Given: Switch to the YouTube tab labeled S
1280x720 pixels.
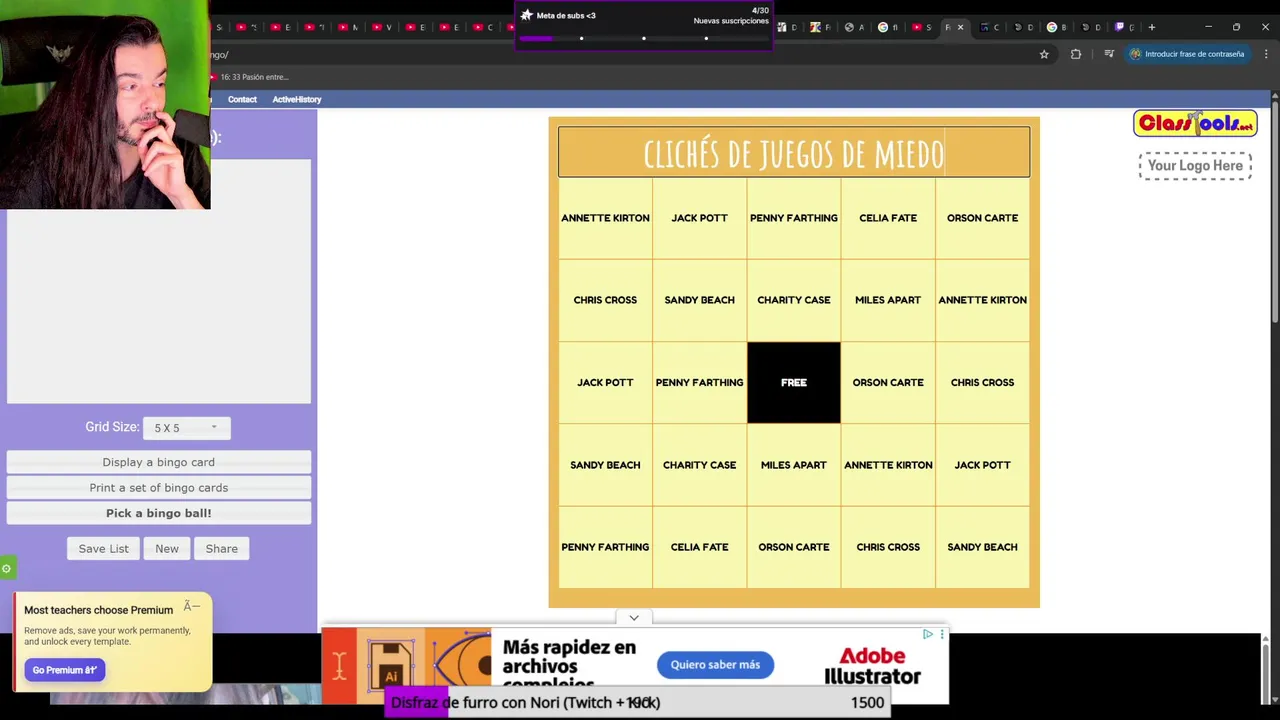Looking at the screenshot, I should click(920, 27).
